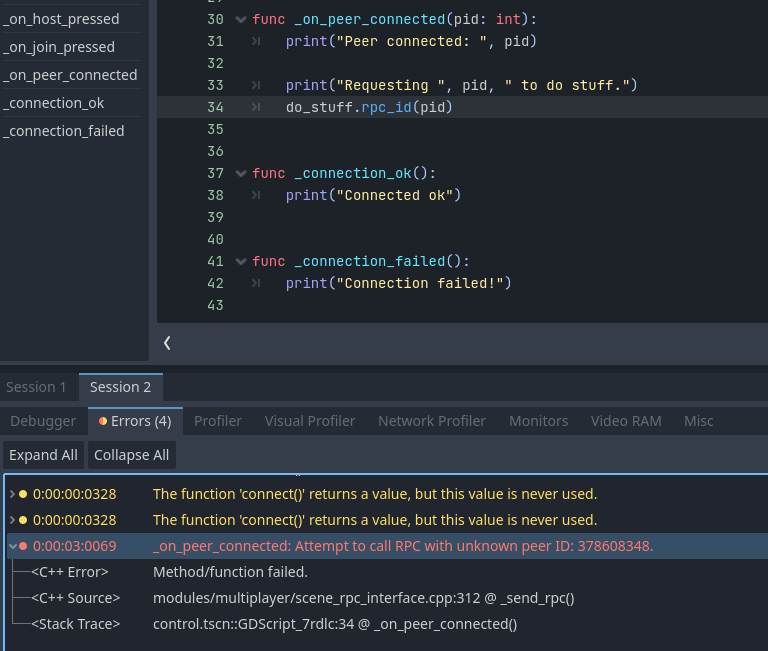Switch to Session 2 tab
The height and width of the screenshot is (651, 768).
pos(120,387)
